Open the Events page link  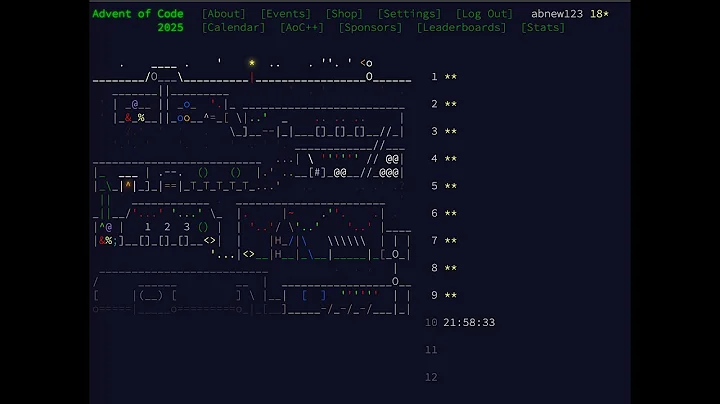click(x=286, y=14)
